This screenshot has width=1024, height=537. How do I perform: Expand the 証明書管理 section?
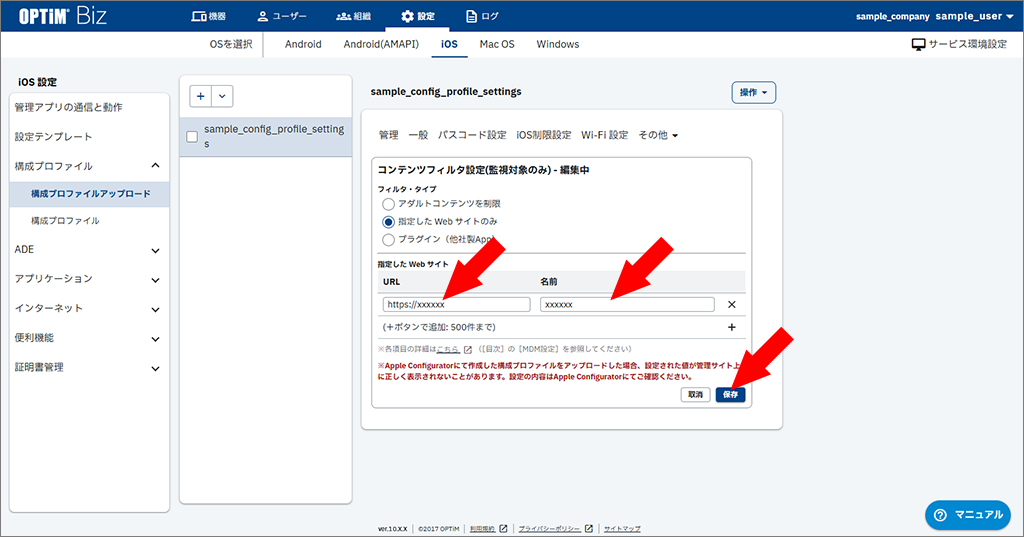point(89,367)
